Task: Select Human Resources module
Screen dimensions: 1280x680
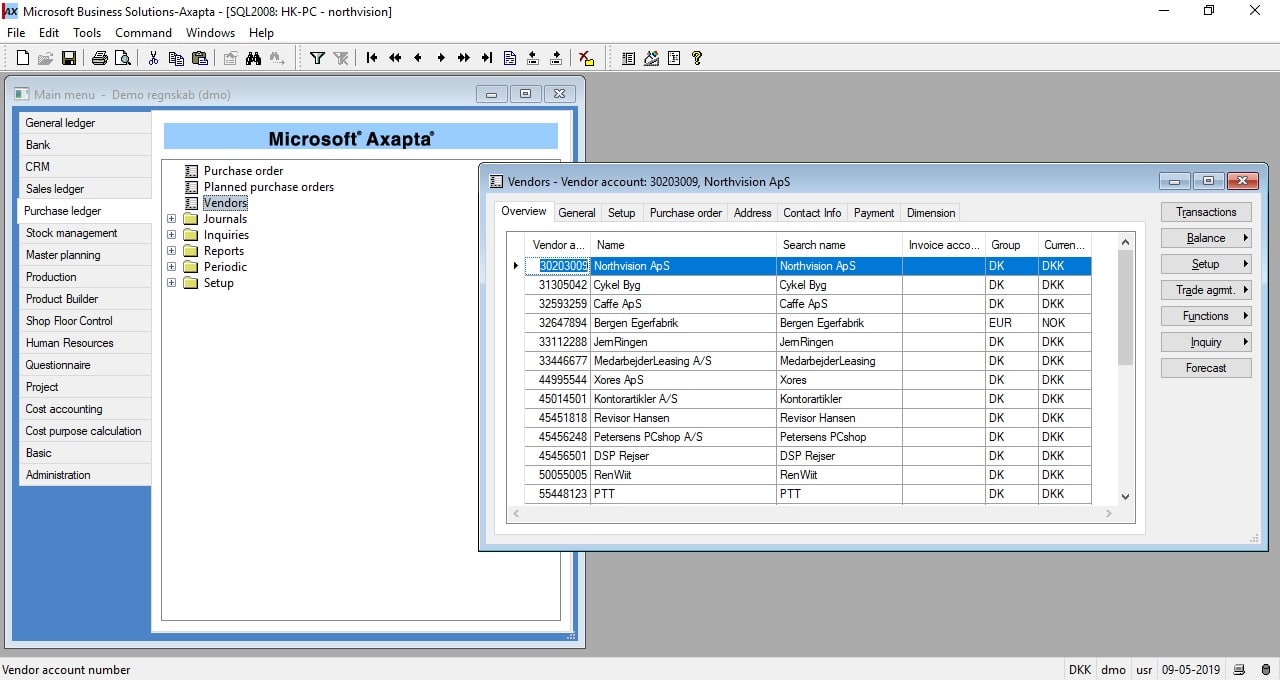Action: (x=84, y=343)
